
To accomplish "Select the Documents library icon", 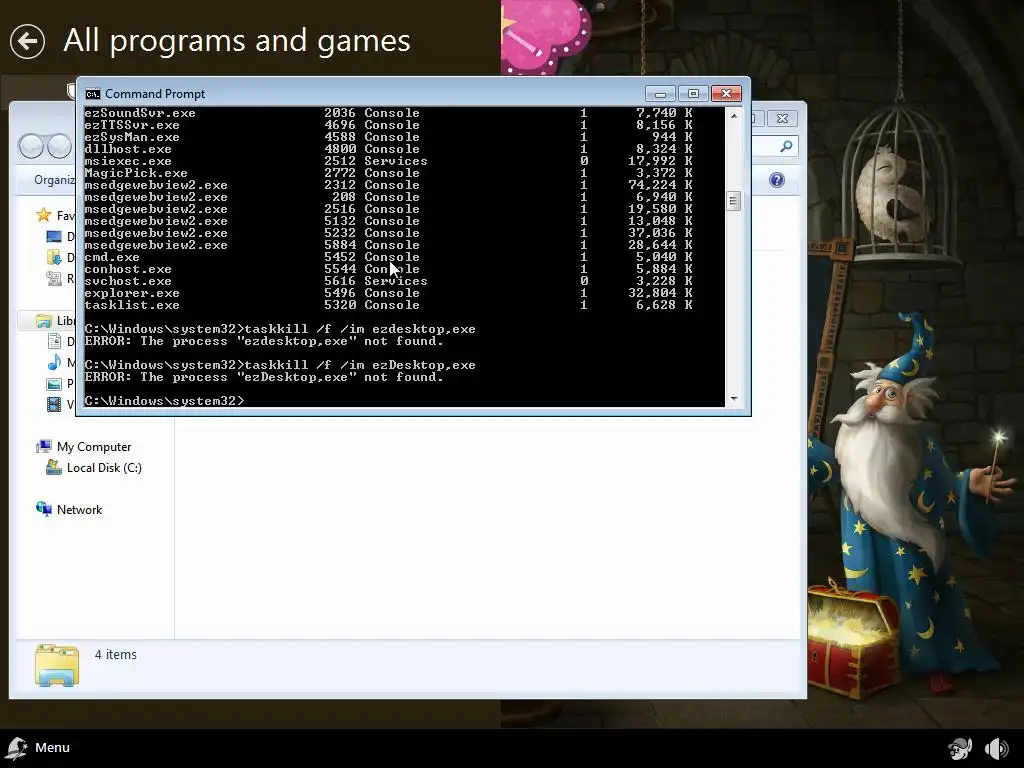I will click(54, 342).
